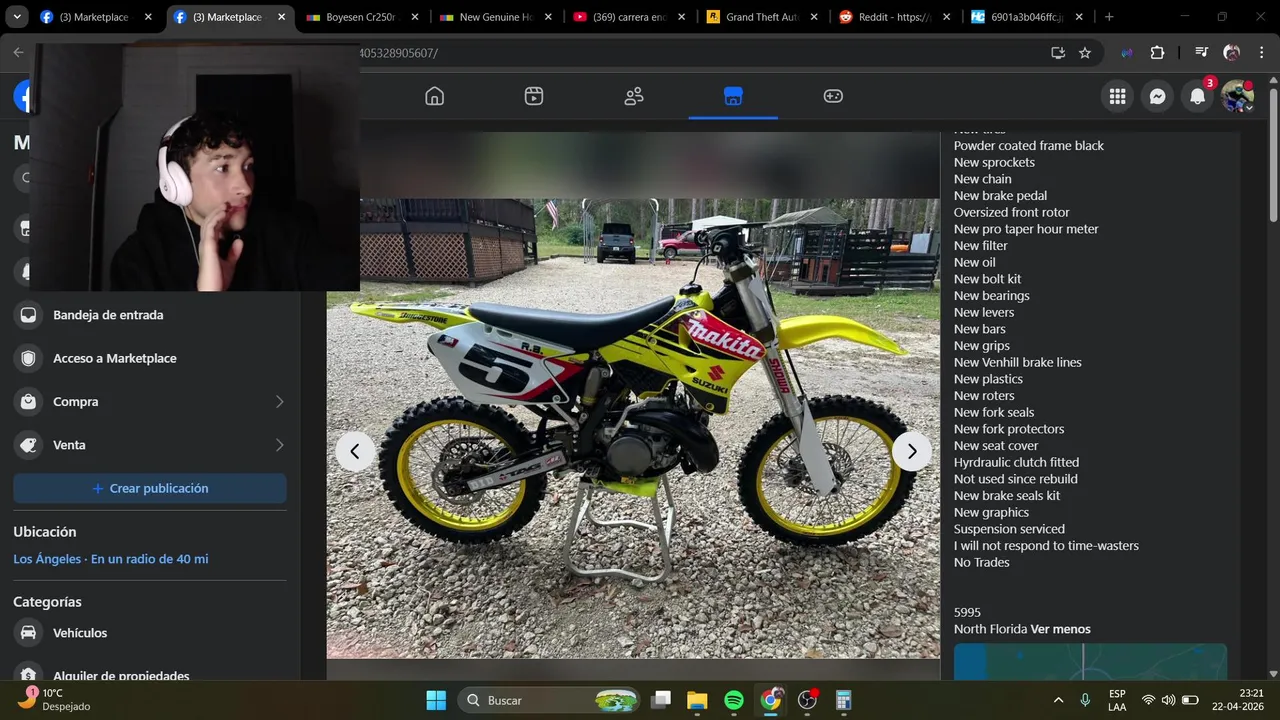Close the Boyesen Cr250r tab
This screenshot has height=720, width=1280.
pos(415,17)
